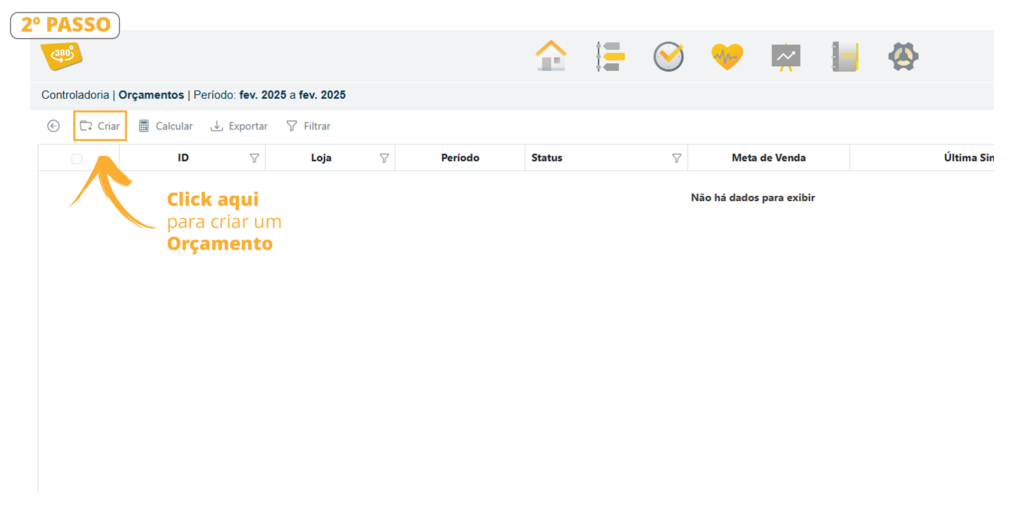Open the notebook icon
The image size is (1024, 523).
[x=844, y=56]
